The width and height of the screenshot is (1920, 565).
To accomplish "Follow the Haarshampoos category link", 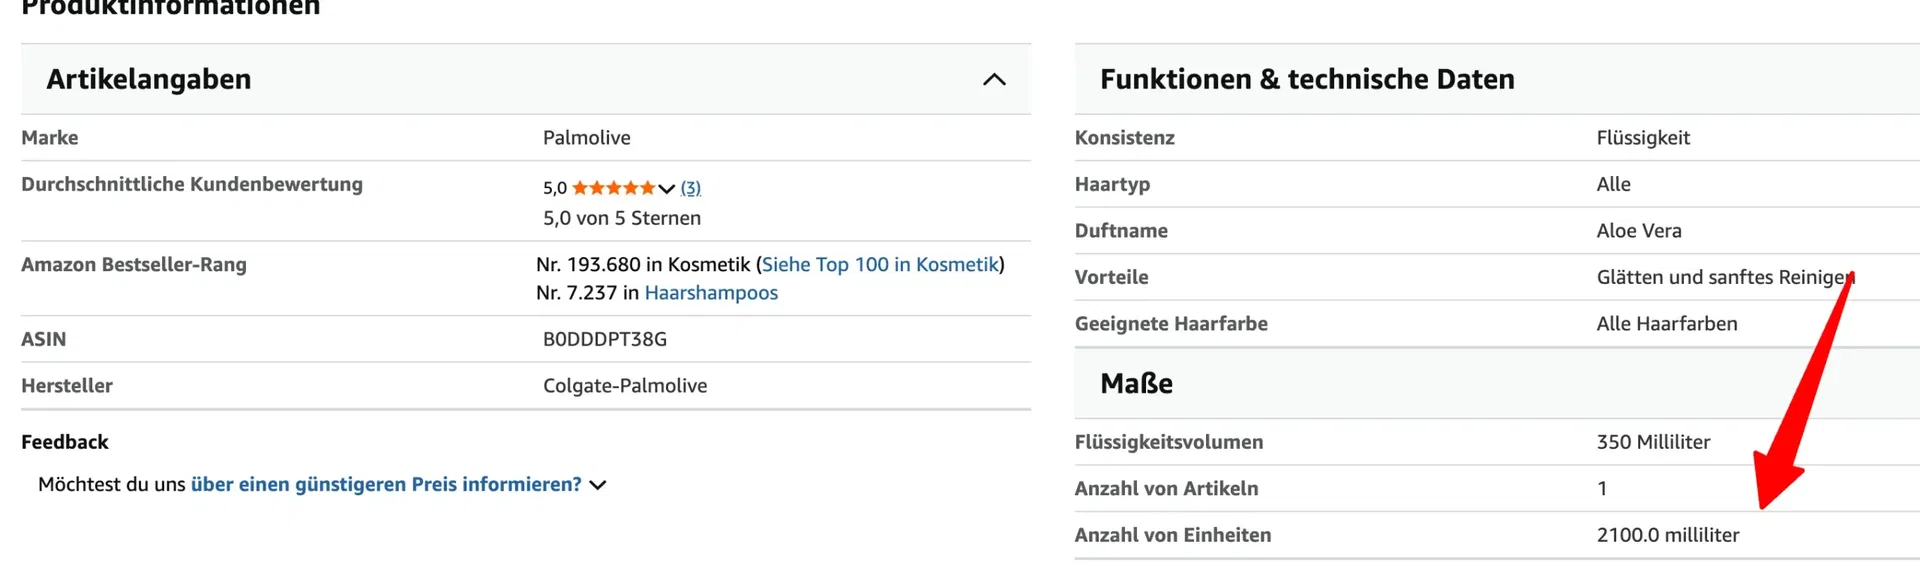I will pos(711,293).
